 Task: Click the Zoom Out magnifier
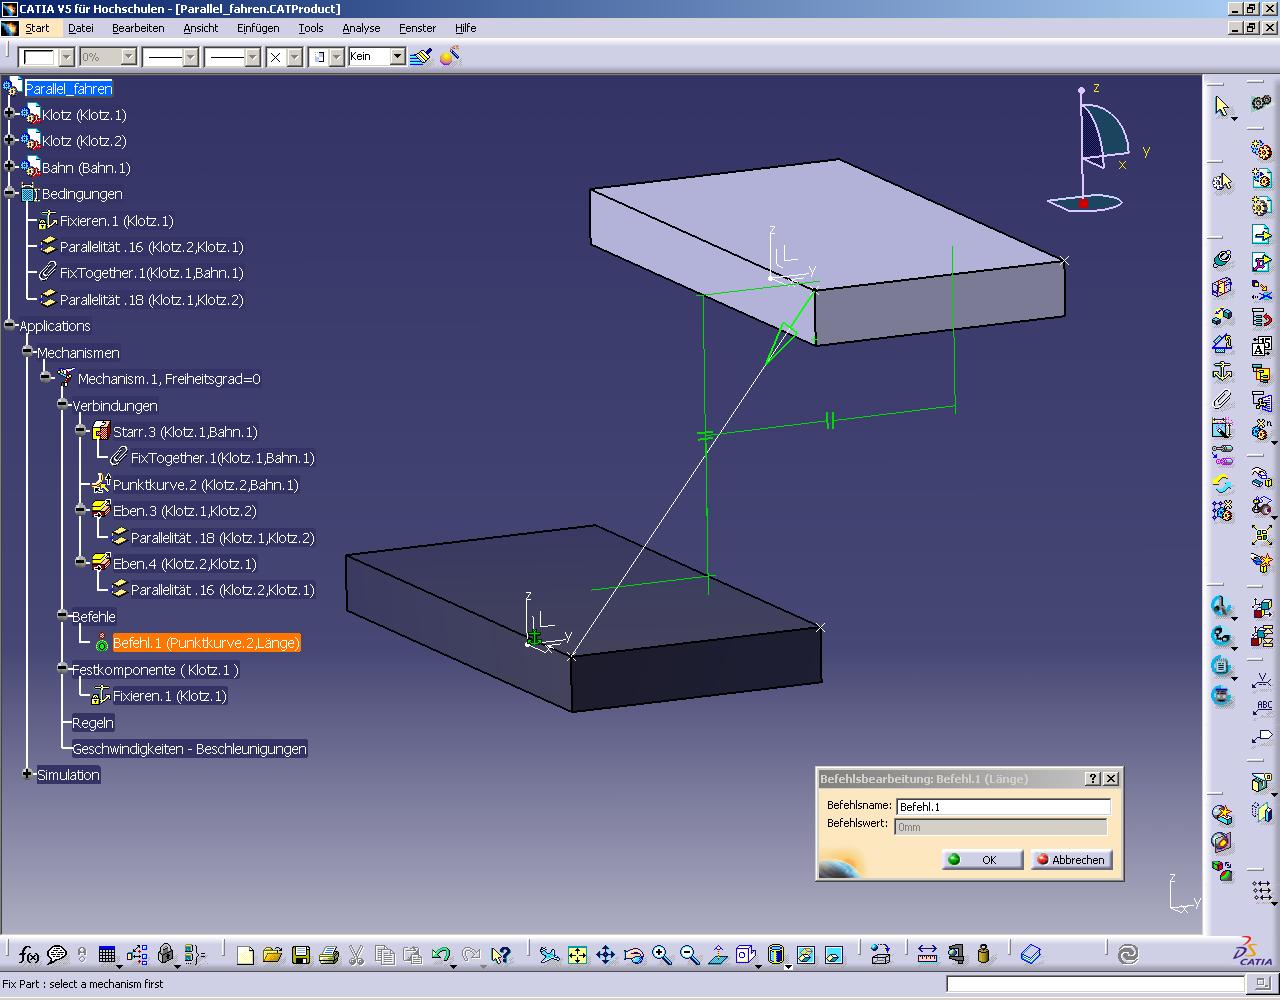[689, 955]
